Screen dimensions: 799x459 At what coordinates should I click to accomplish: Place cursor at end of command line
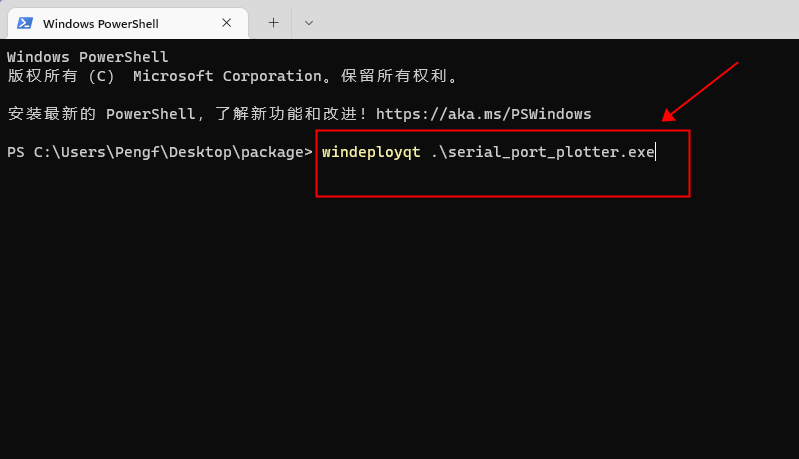click(x=655, y=152)
